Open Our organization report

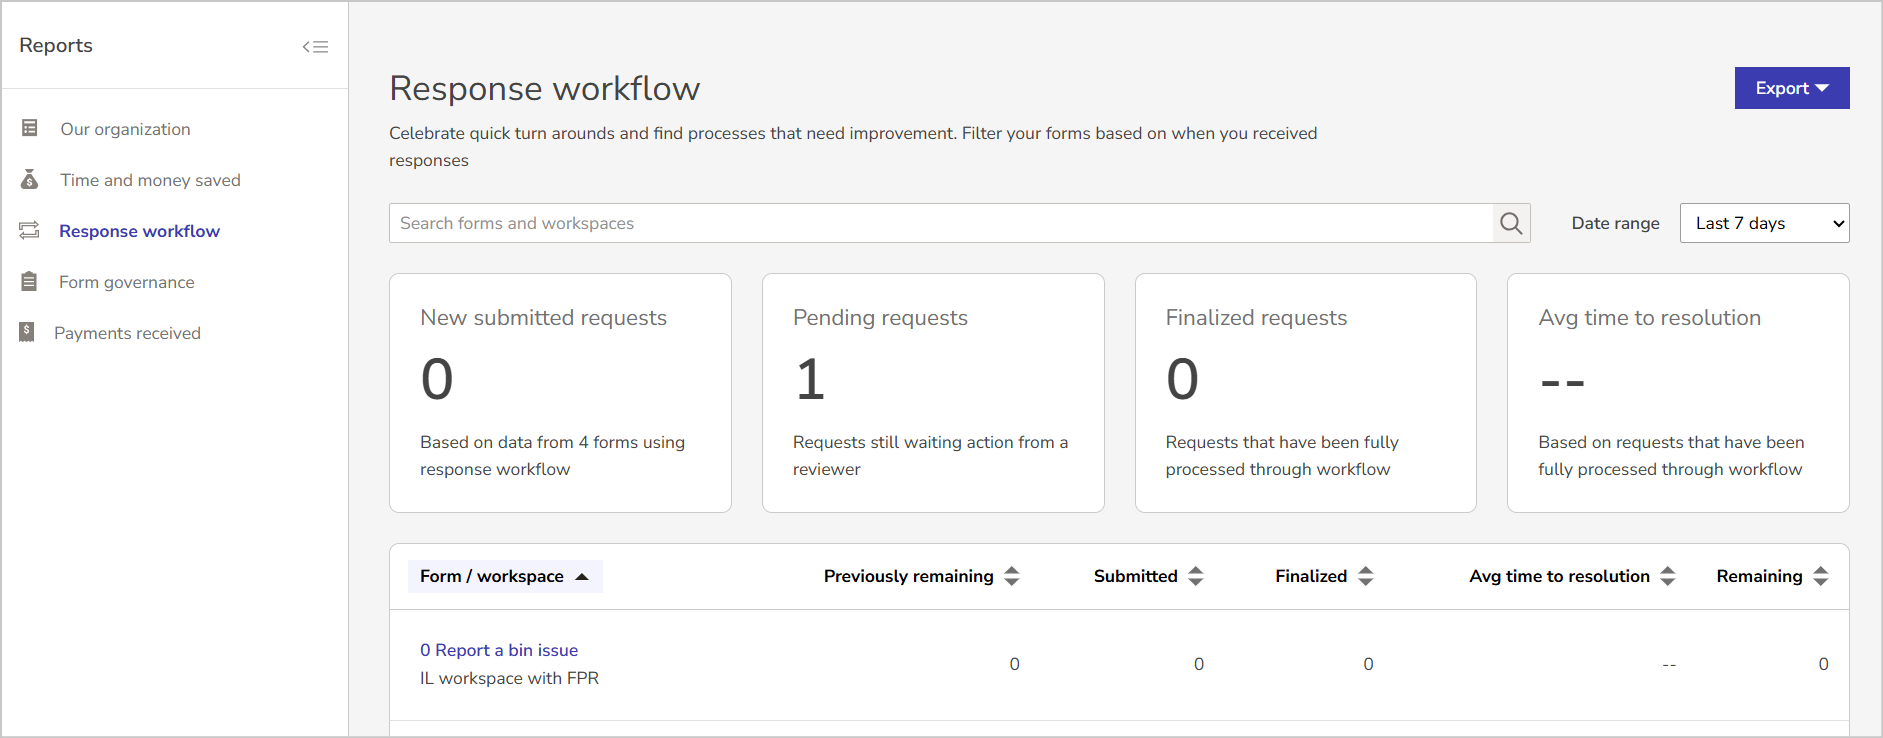tap(125, 129)
